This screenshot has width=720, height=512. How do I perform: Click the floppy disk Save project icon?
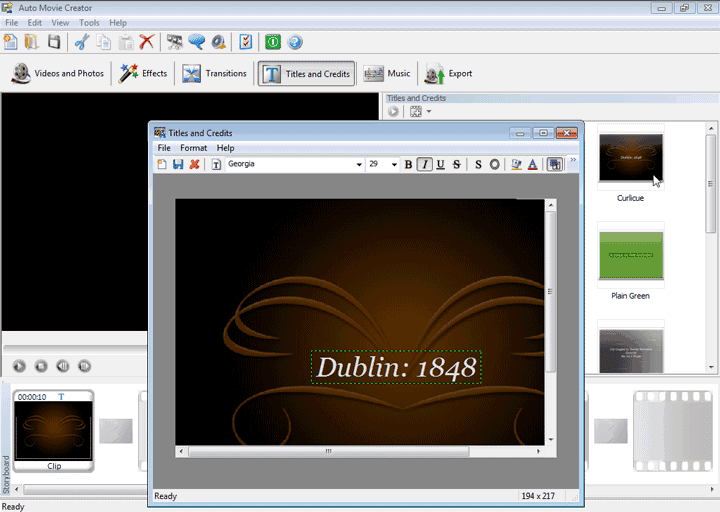pyautogui.click(x=54, y=42)
